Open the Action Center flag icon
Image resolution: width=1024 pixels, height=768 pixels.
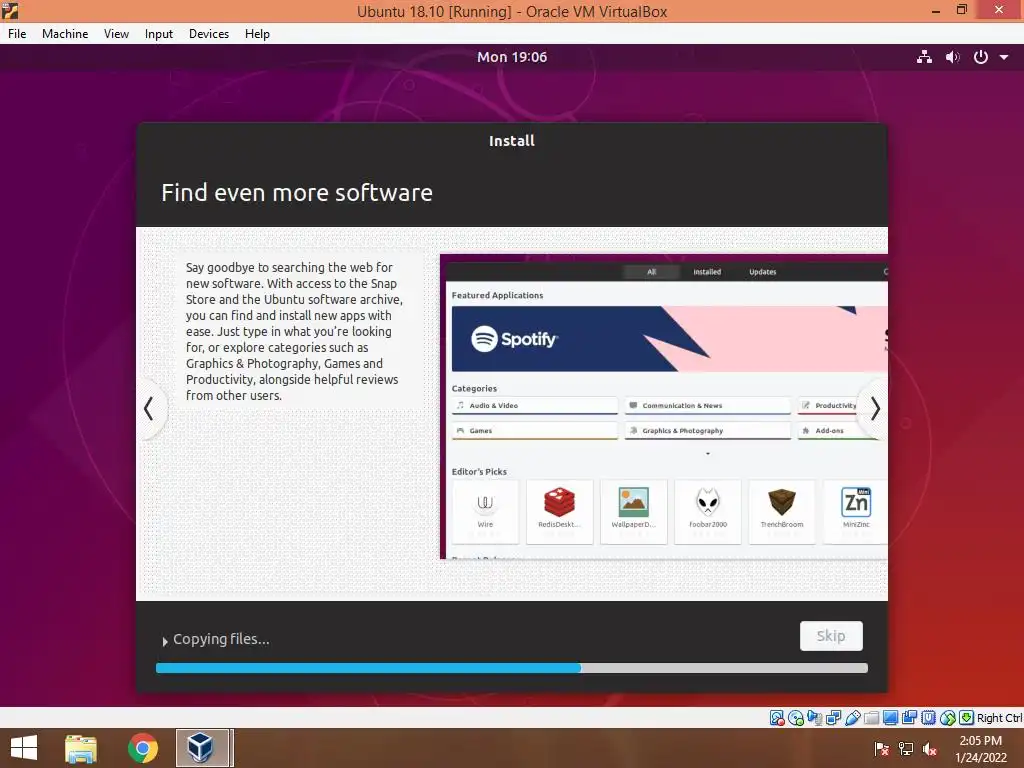(882, 748)
